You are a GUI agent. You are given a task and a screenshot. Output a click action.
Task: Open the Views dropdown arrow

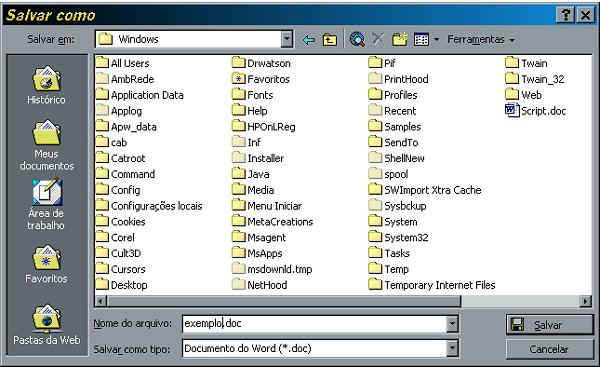436,40
